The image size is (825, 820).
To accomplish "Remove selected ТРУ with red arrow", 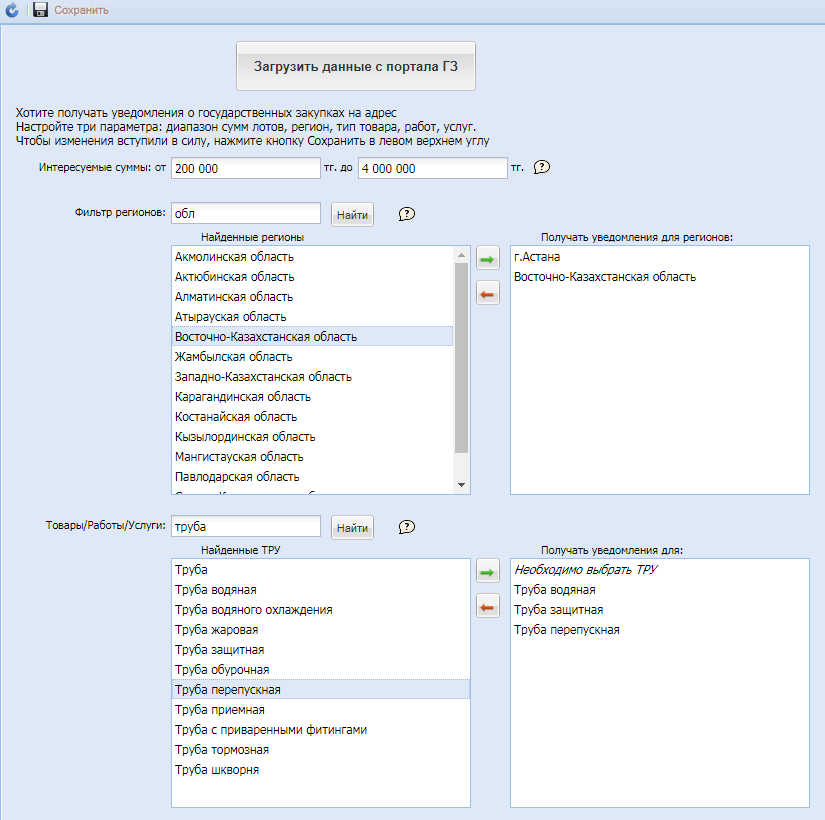I will (488, 607).
